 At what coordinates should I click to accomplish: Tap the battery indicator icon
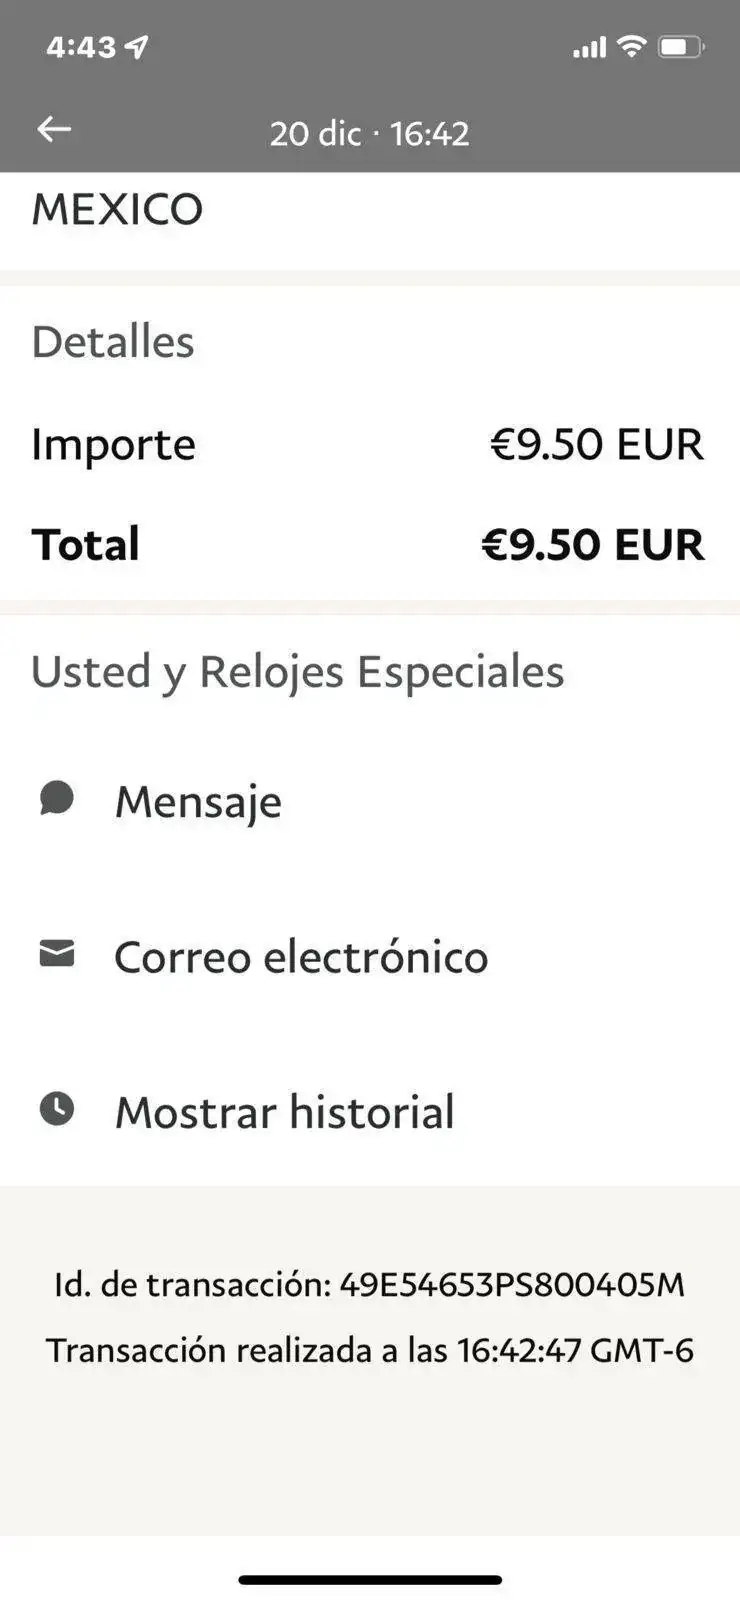[682, 46]
